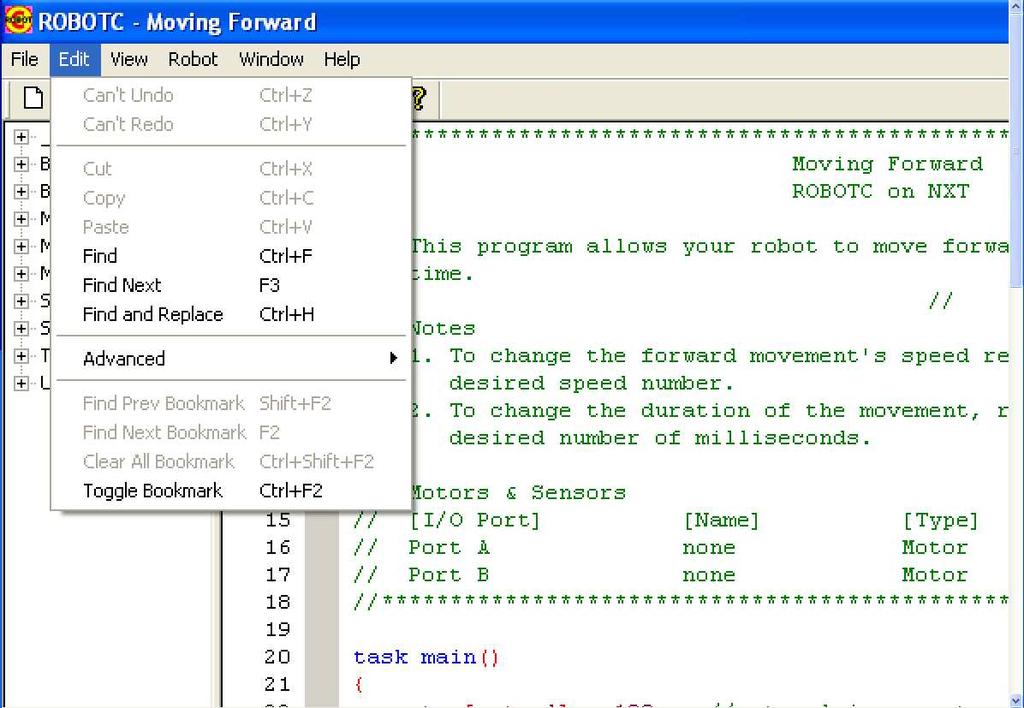Click 'Port B' in the code comment
Viewport: 1024px width, 708px height.
449,575
